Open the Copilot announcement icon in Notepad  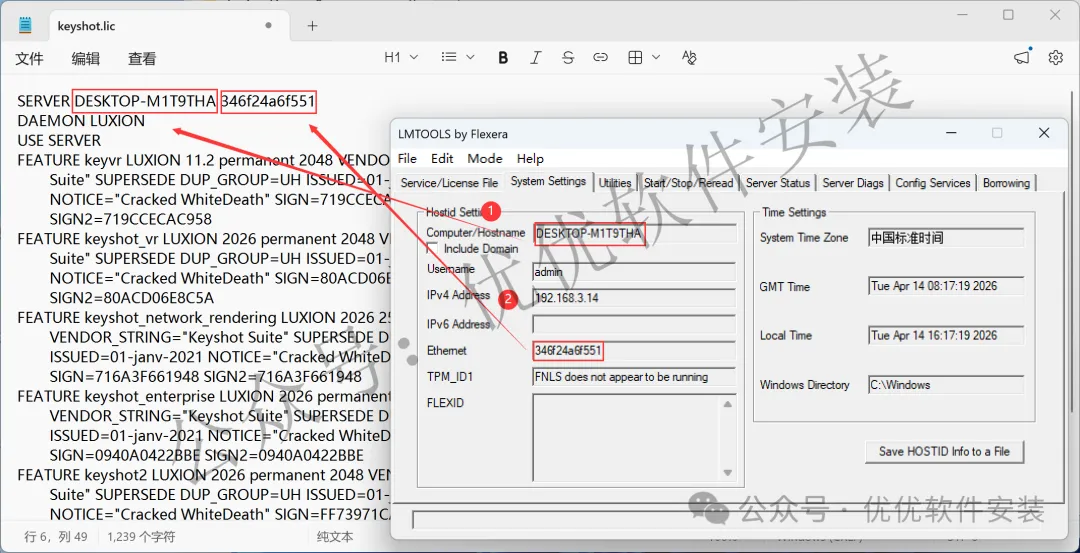[x=1023, y=58]
